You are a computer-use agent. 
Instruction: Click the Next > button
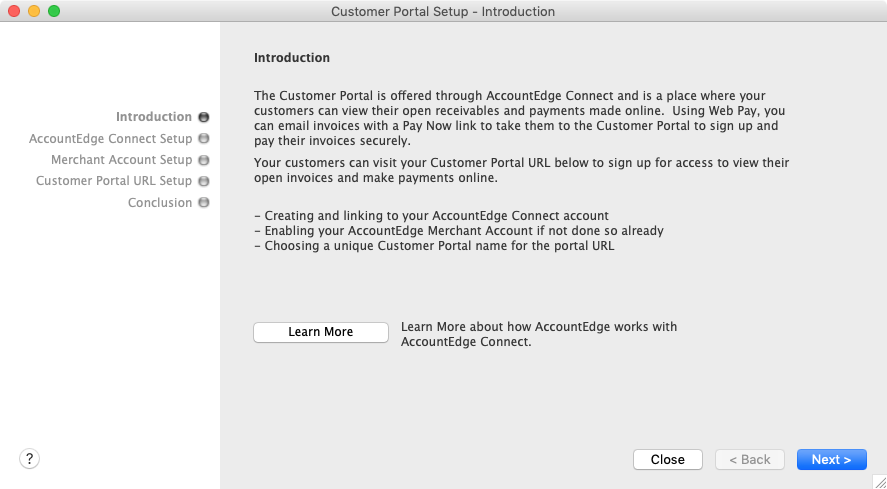[831, 460]
